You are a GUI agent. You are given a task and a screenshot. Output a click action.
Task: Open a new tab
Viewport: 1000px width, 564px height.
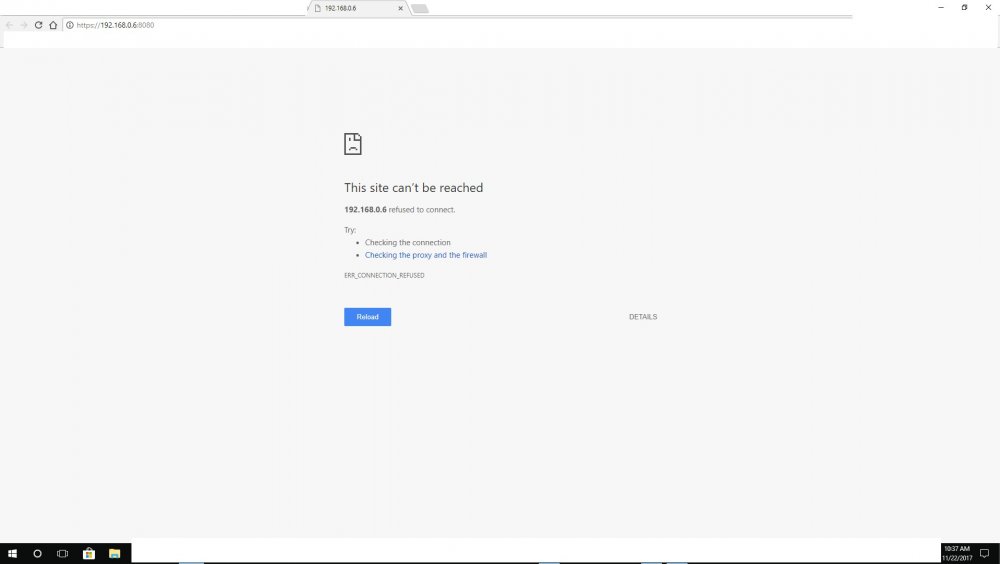[420, 8]
